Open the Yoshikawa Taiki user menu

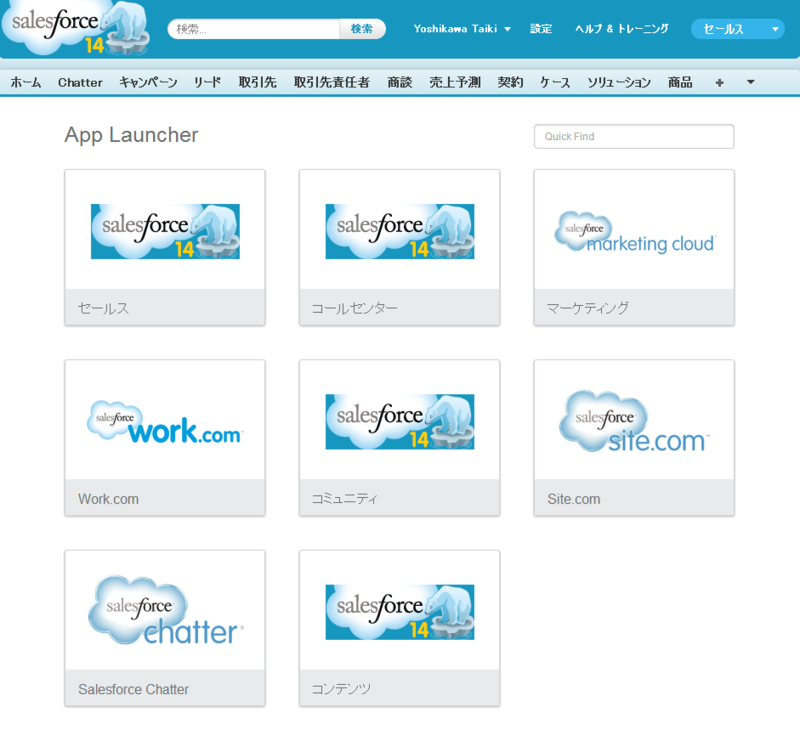(462, 29)
